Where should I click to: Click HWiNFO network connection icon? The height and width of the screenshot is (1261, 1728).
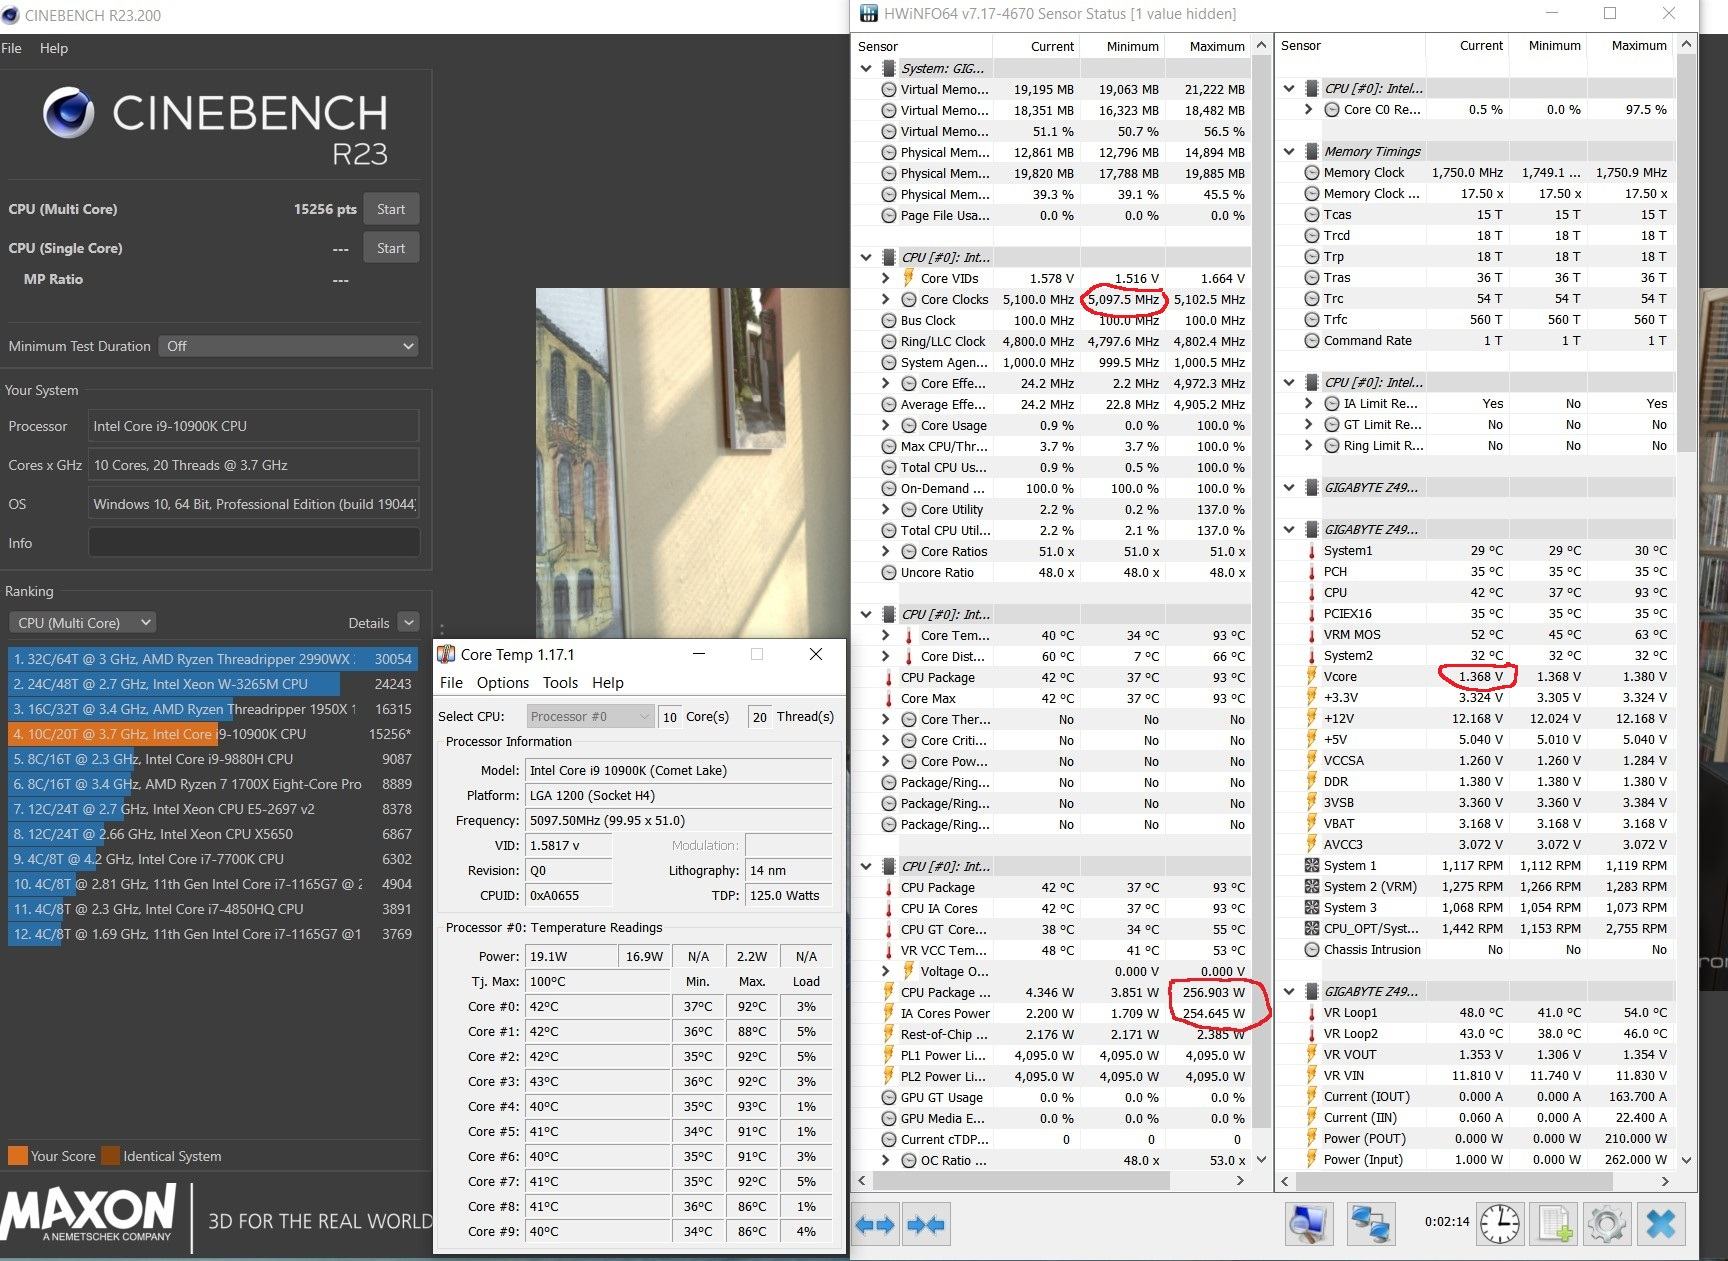pos(1371,1224)
